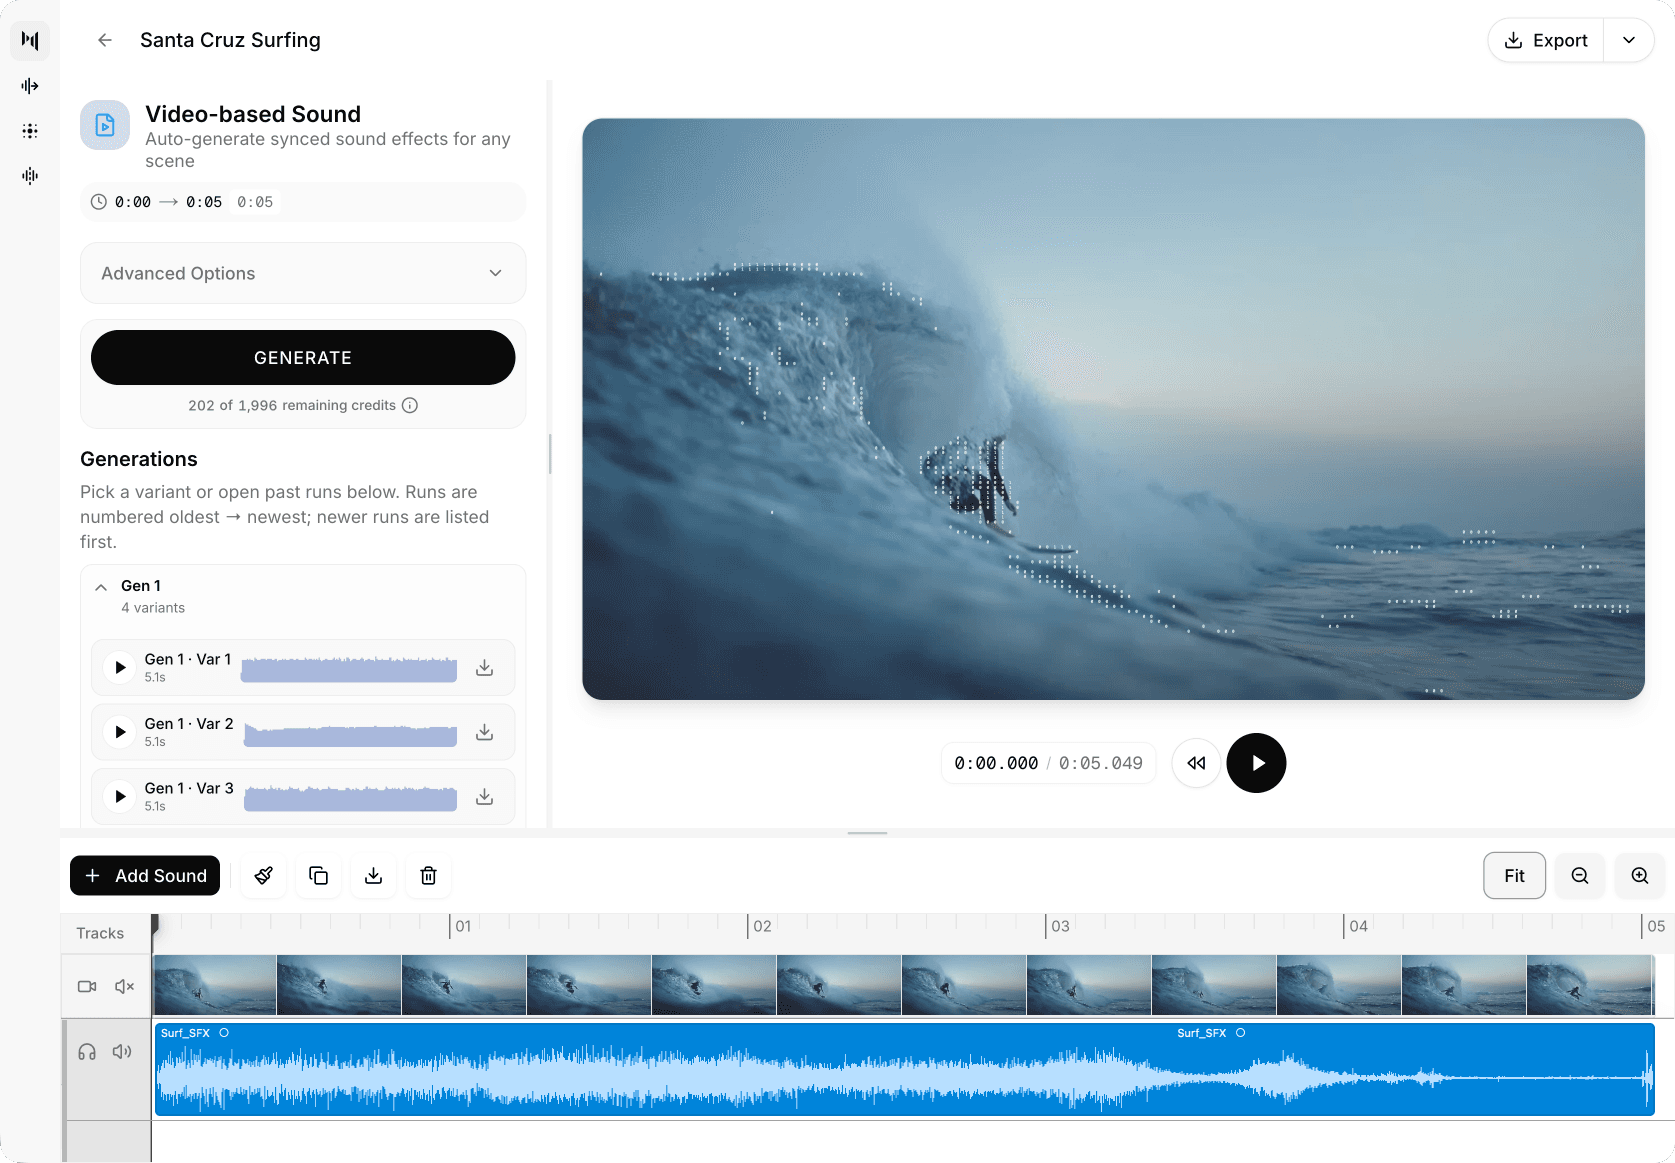
Task: Play the video preview
Action: [1257, 763]
